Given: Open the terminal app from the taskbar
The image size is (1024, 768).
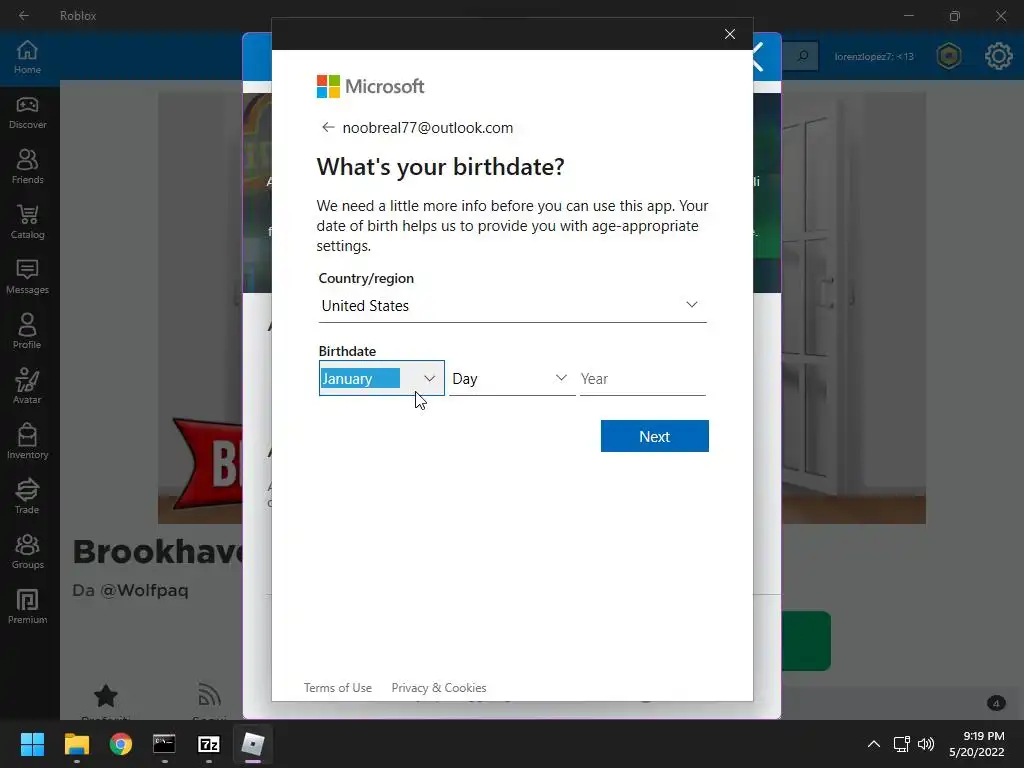Looking at the screenshot, I should (x=164, y=744).
